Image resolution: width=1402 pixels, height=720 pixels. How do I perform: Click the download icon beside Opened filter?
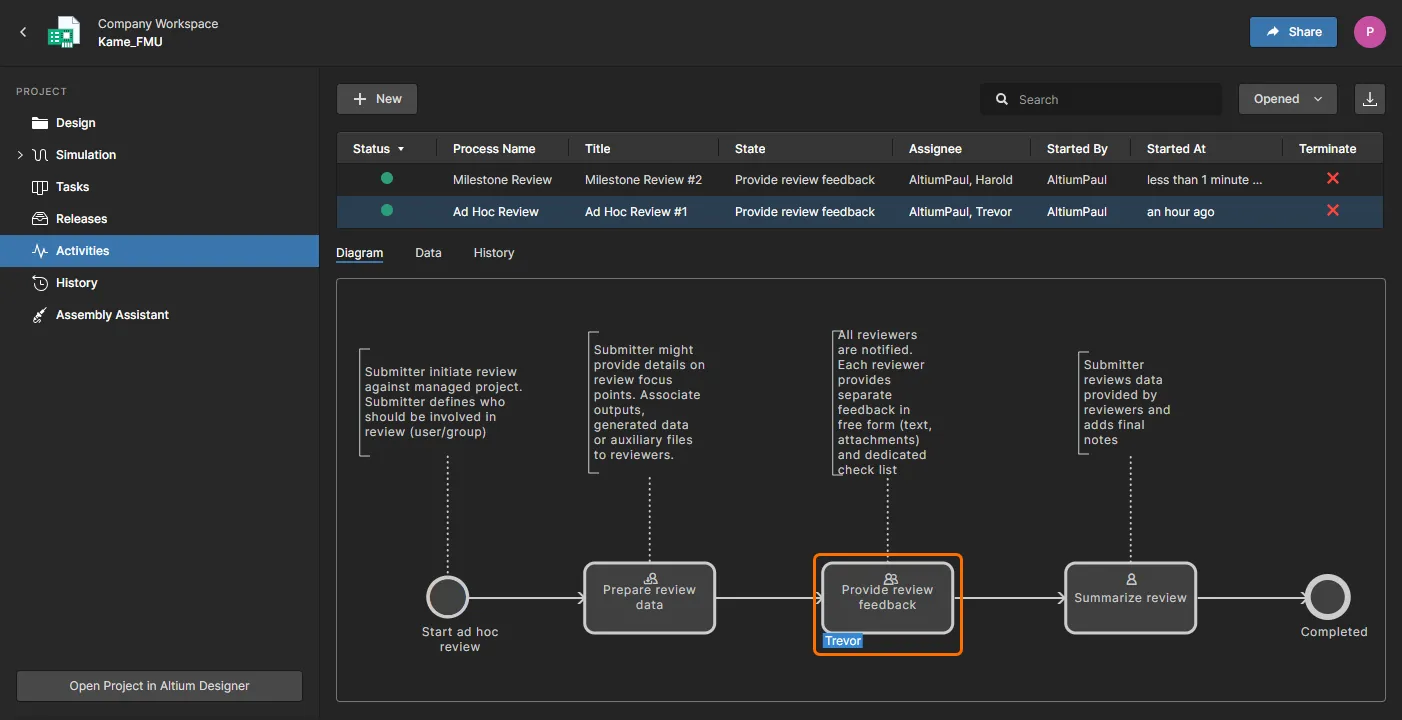click(x=1370, y=99)
